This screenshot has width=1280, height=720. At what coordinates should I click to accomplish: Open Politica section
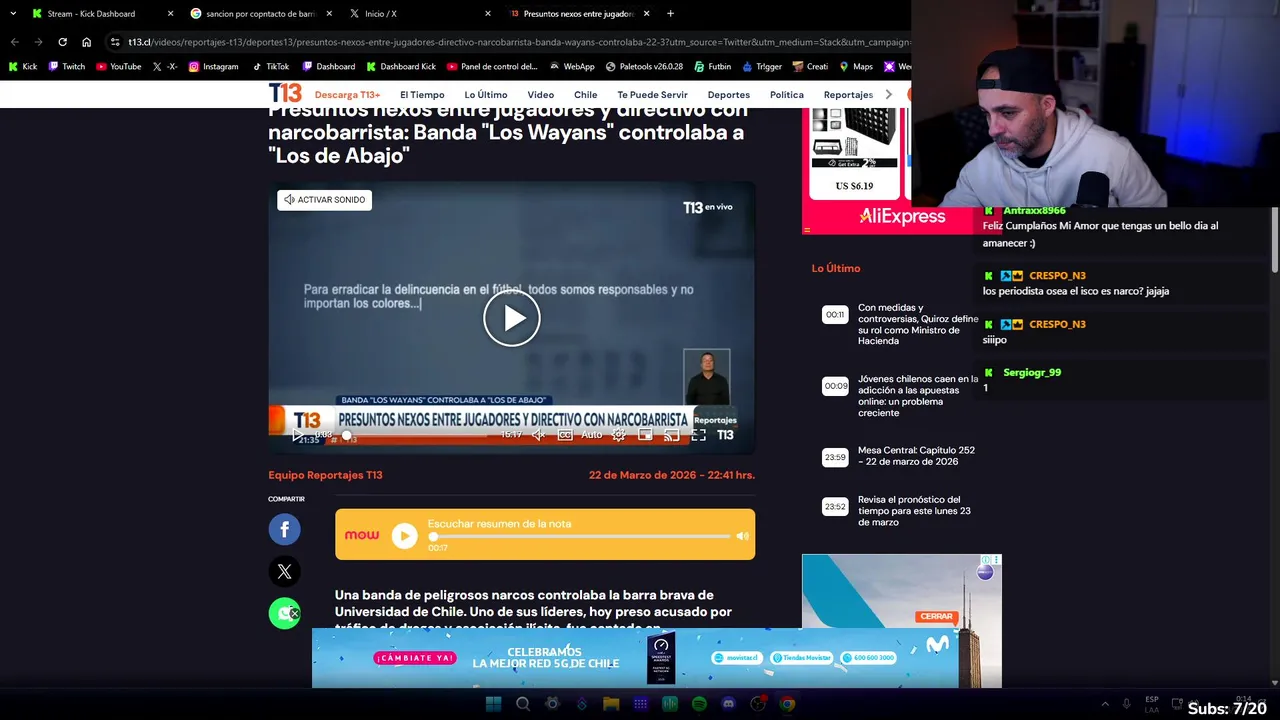click(787, 95)
